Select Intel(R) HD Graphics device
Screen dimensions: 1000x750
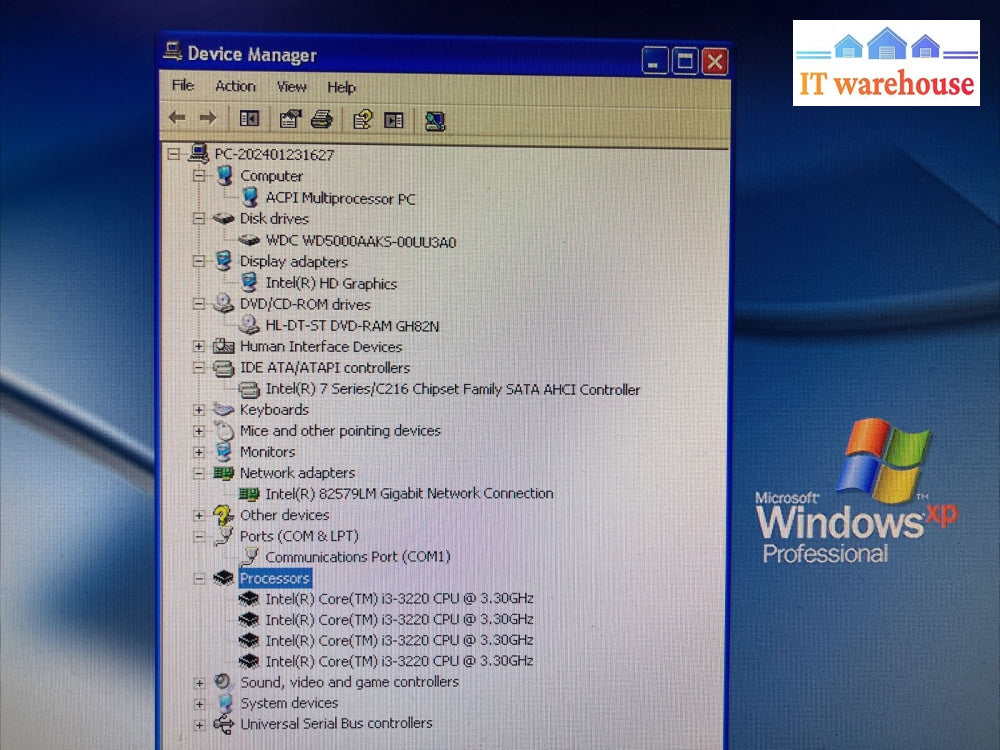(331, 283)
